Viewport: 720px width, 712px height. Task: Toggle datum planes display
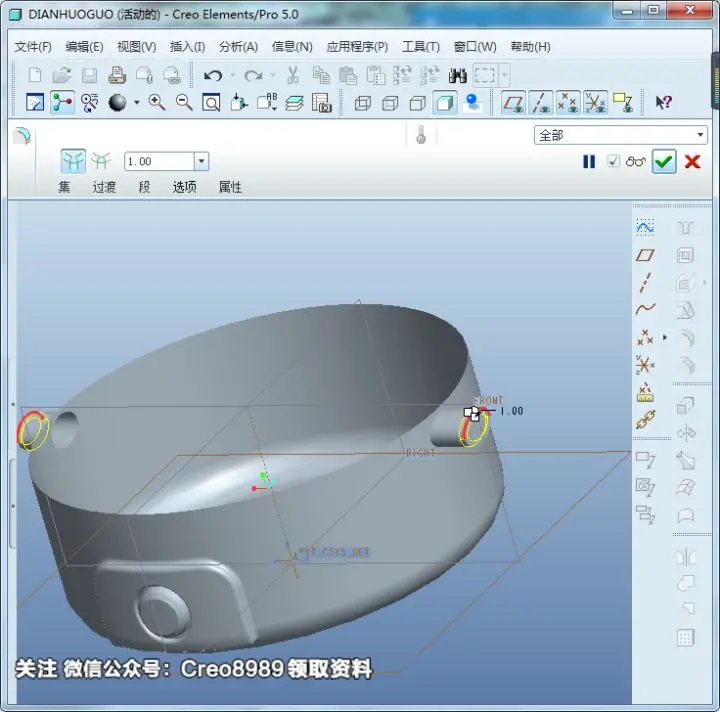point(513,102)
